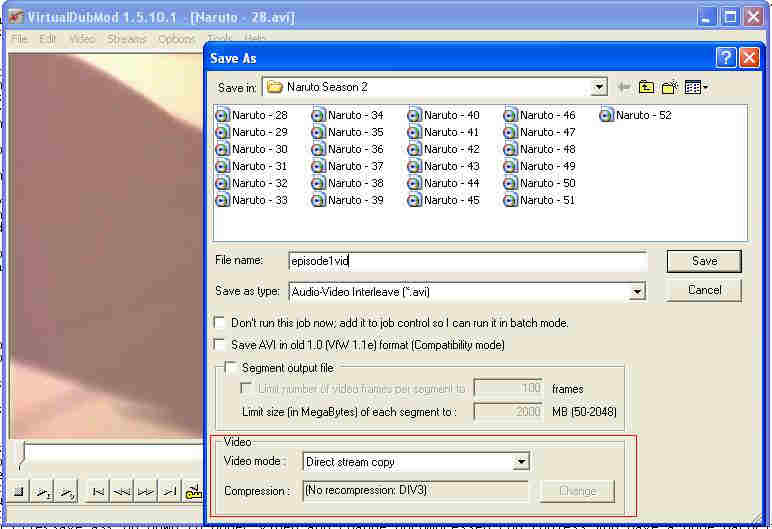Image resolution: width=772 pixels, height=529 pixels.
Task: Step forward one frame
Action: (145, 492)
